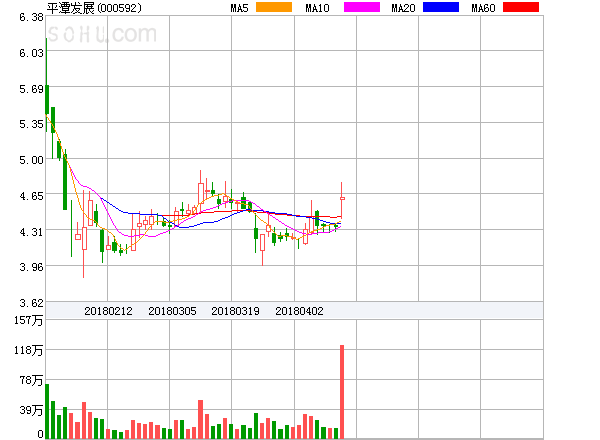Image resolution: width=600 pixels, height=440 pixels.
Task: Click the 4.65 price axis label
Action: [31, 196]
